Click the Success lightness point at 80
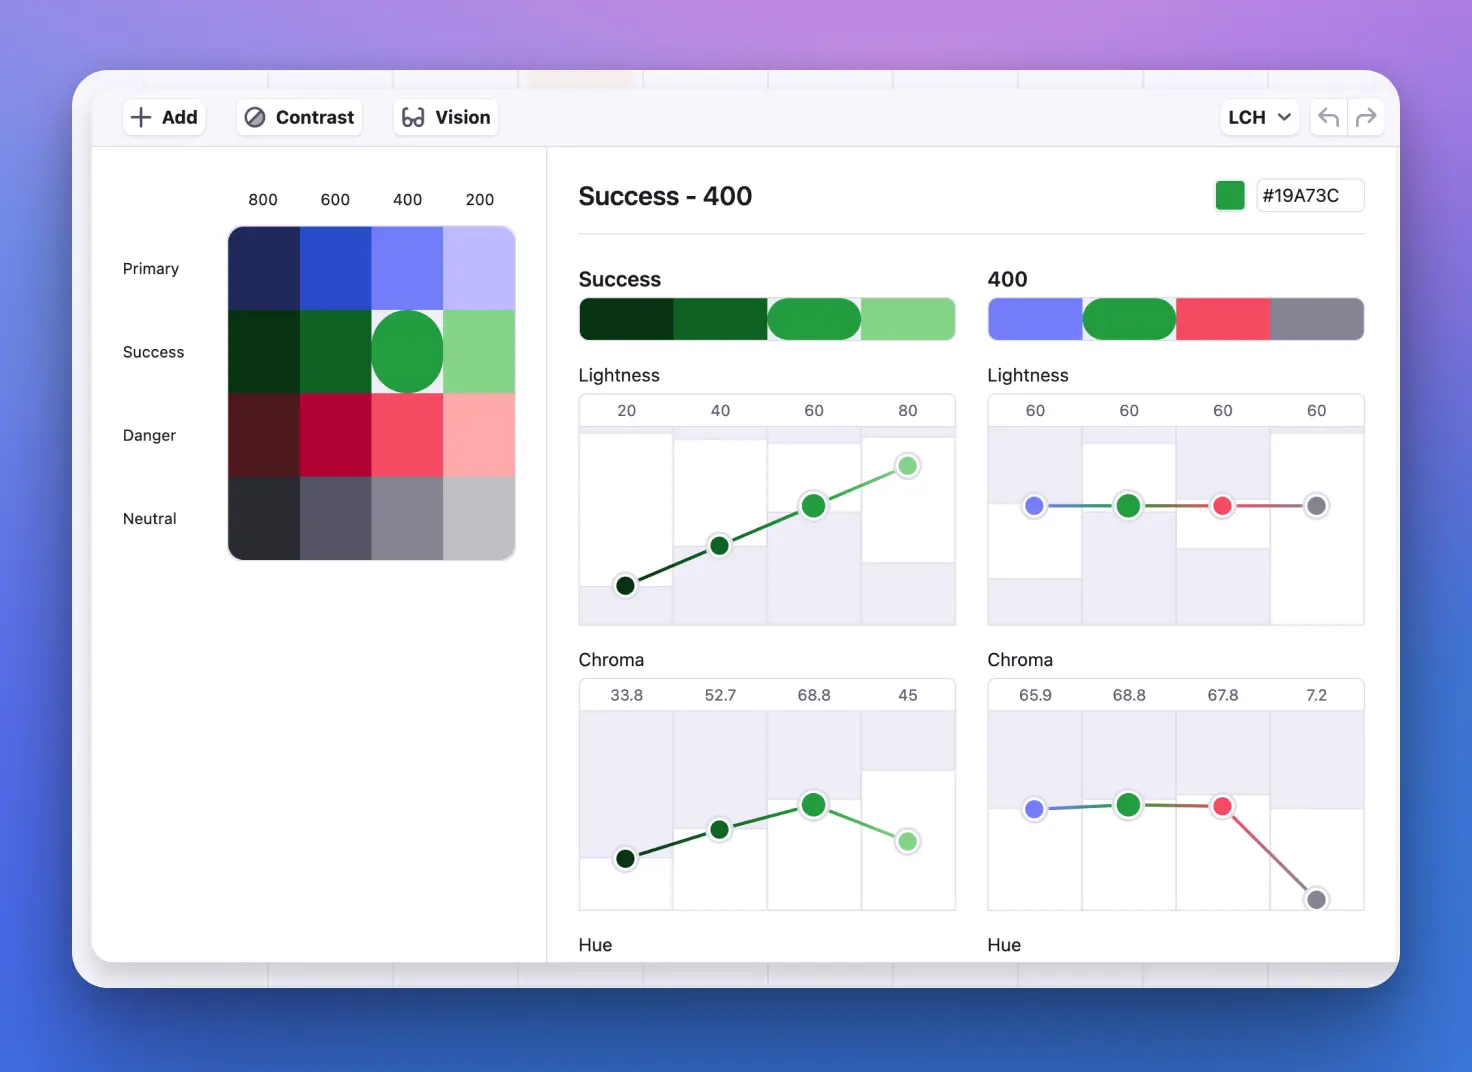This screenshot has width=1472, height=1072. tap(907, 466)
